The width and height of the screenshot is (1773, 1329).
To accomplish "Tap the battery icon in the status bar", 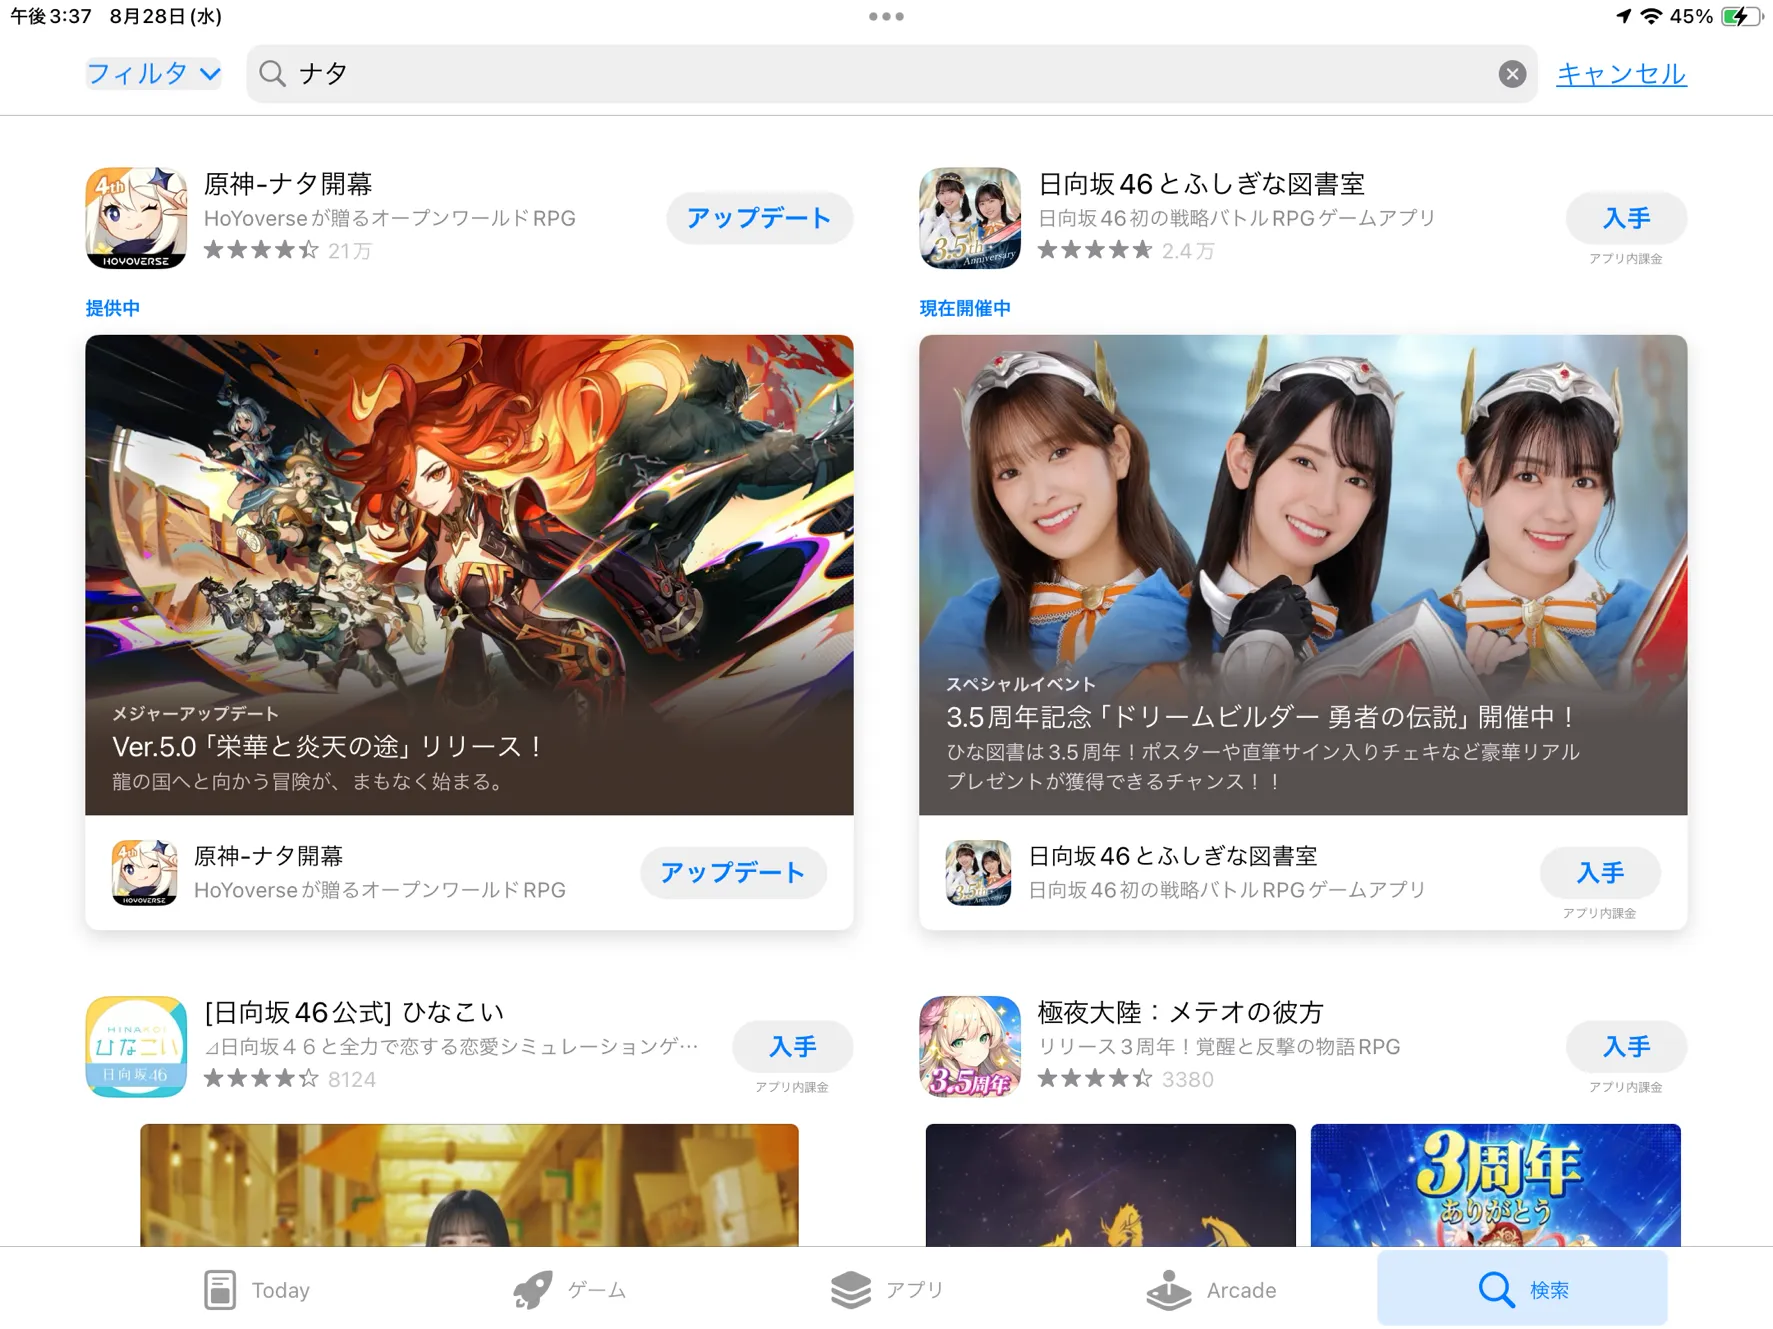I will [1741, 16].
